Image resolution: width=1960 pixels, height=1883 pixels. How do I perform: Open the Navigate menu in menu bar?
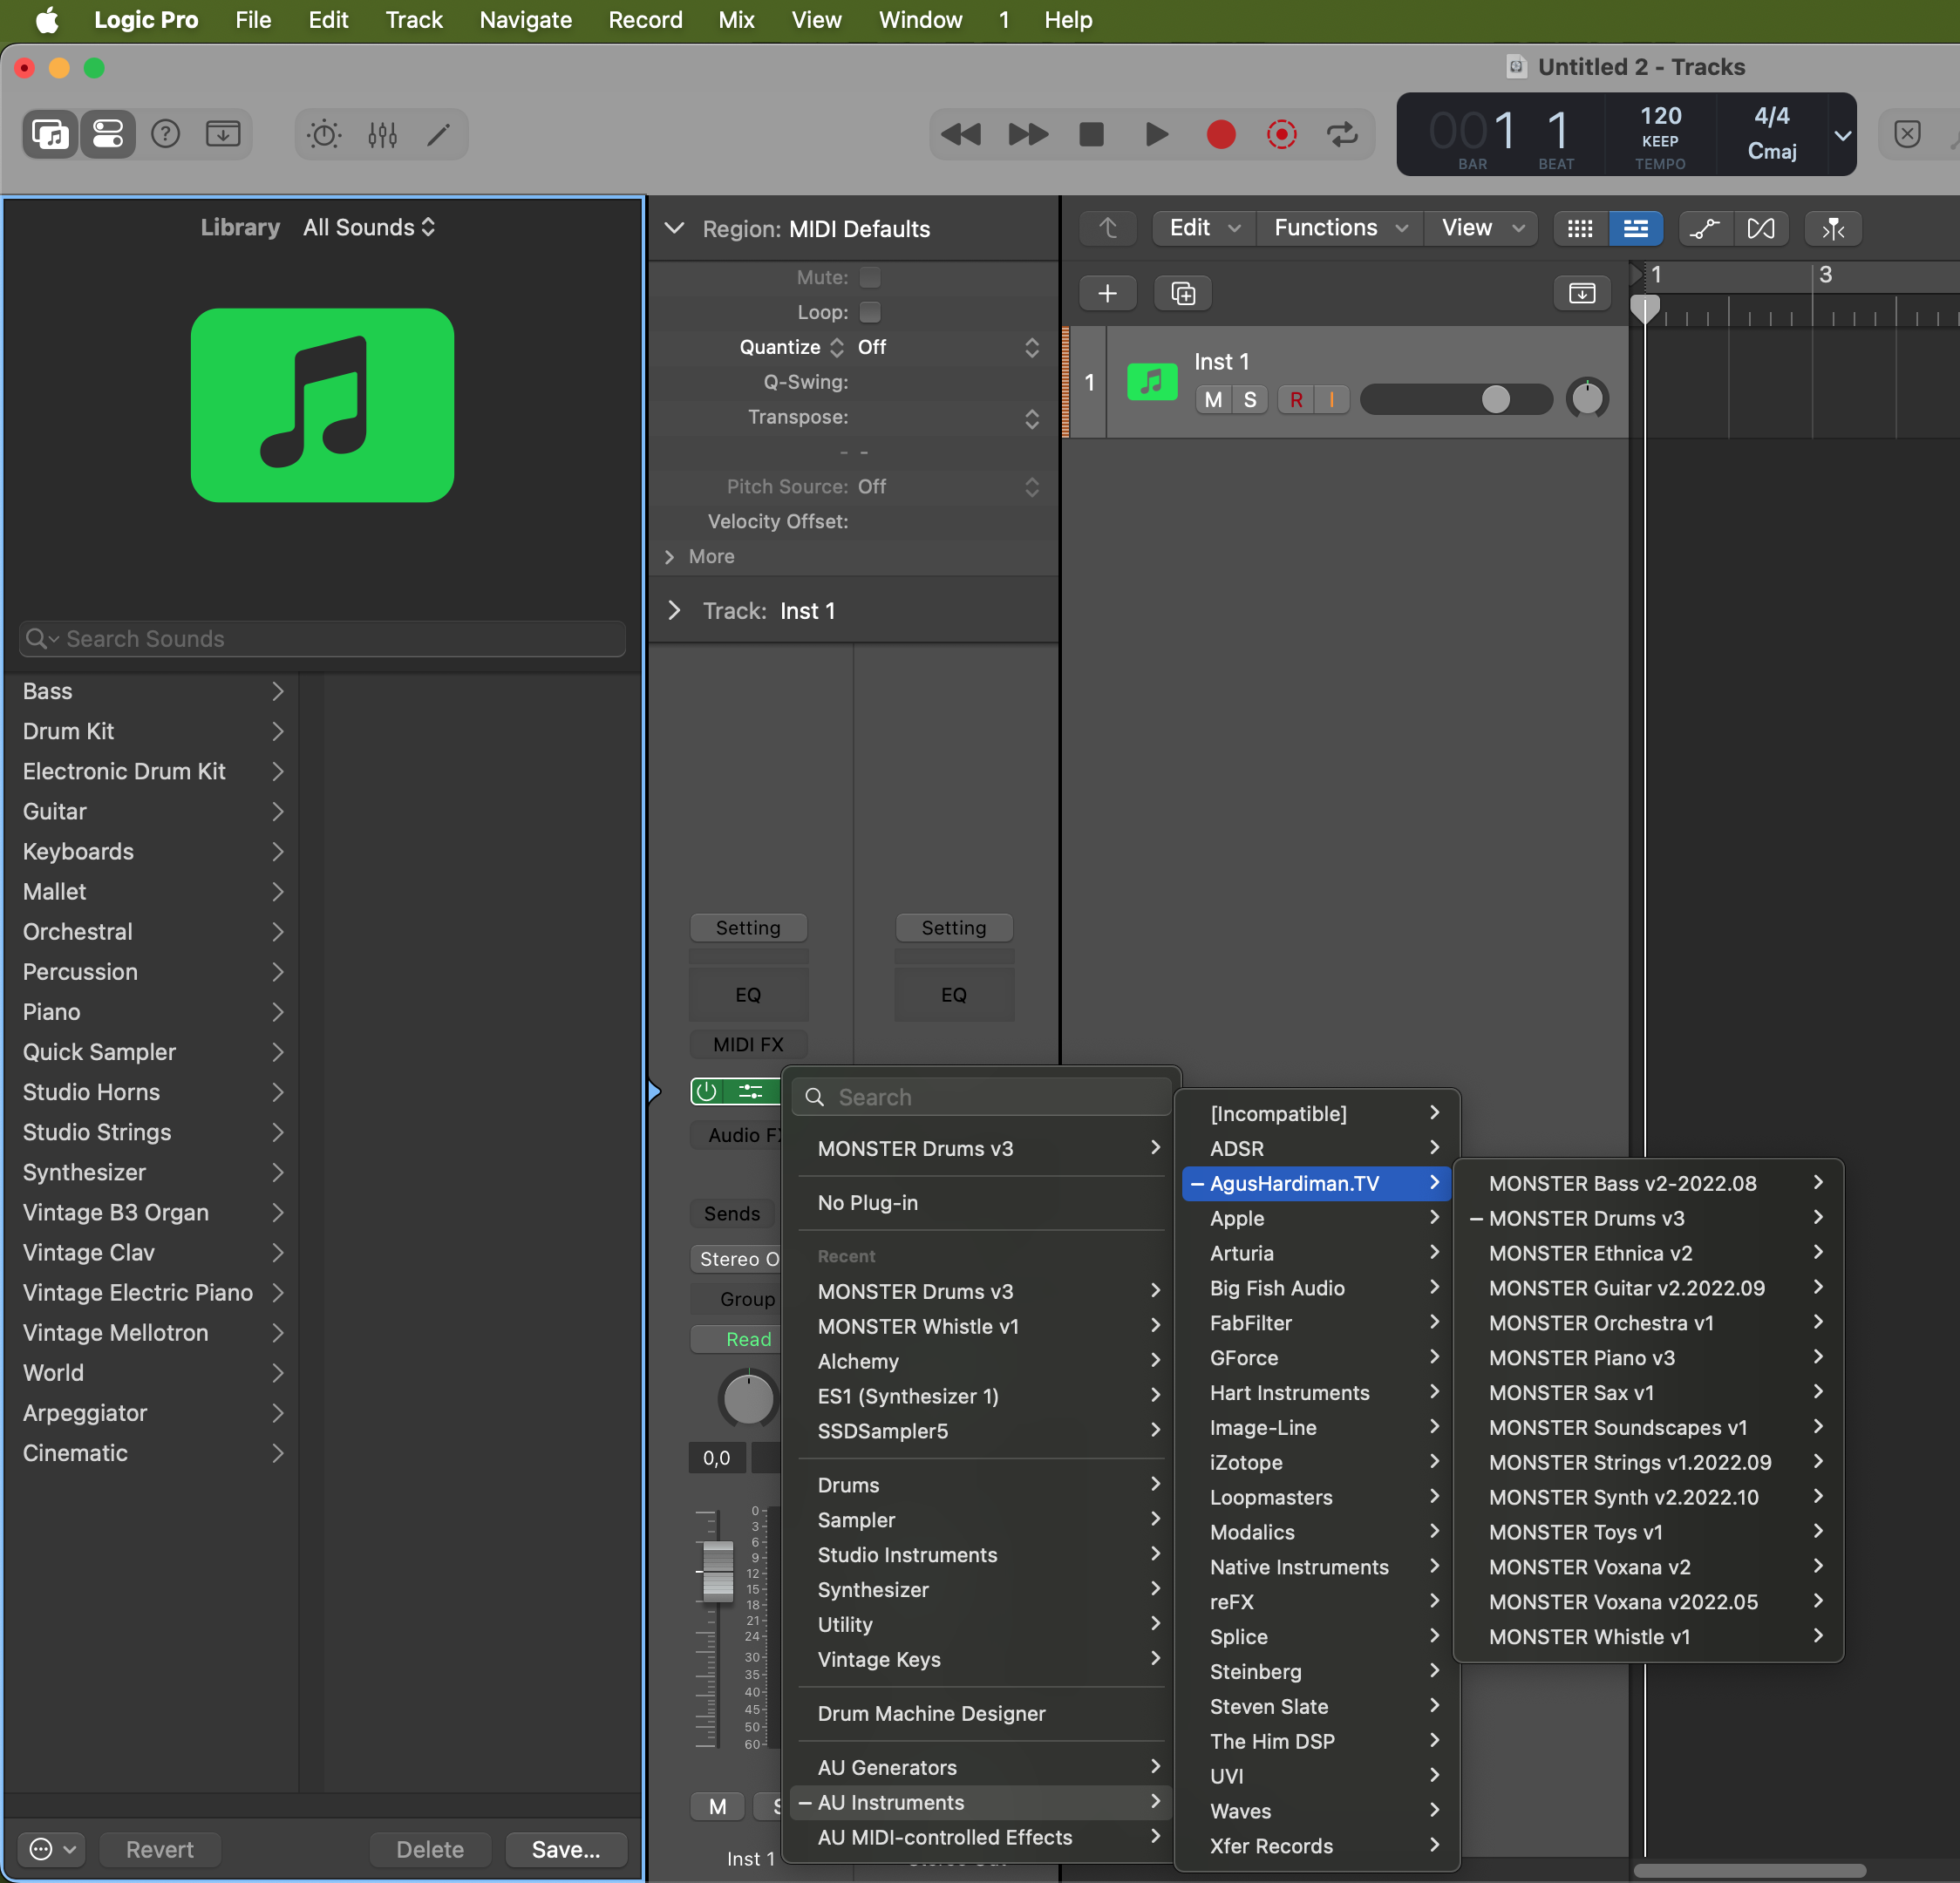(x=526, y=20)
